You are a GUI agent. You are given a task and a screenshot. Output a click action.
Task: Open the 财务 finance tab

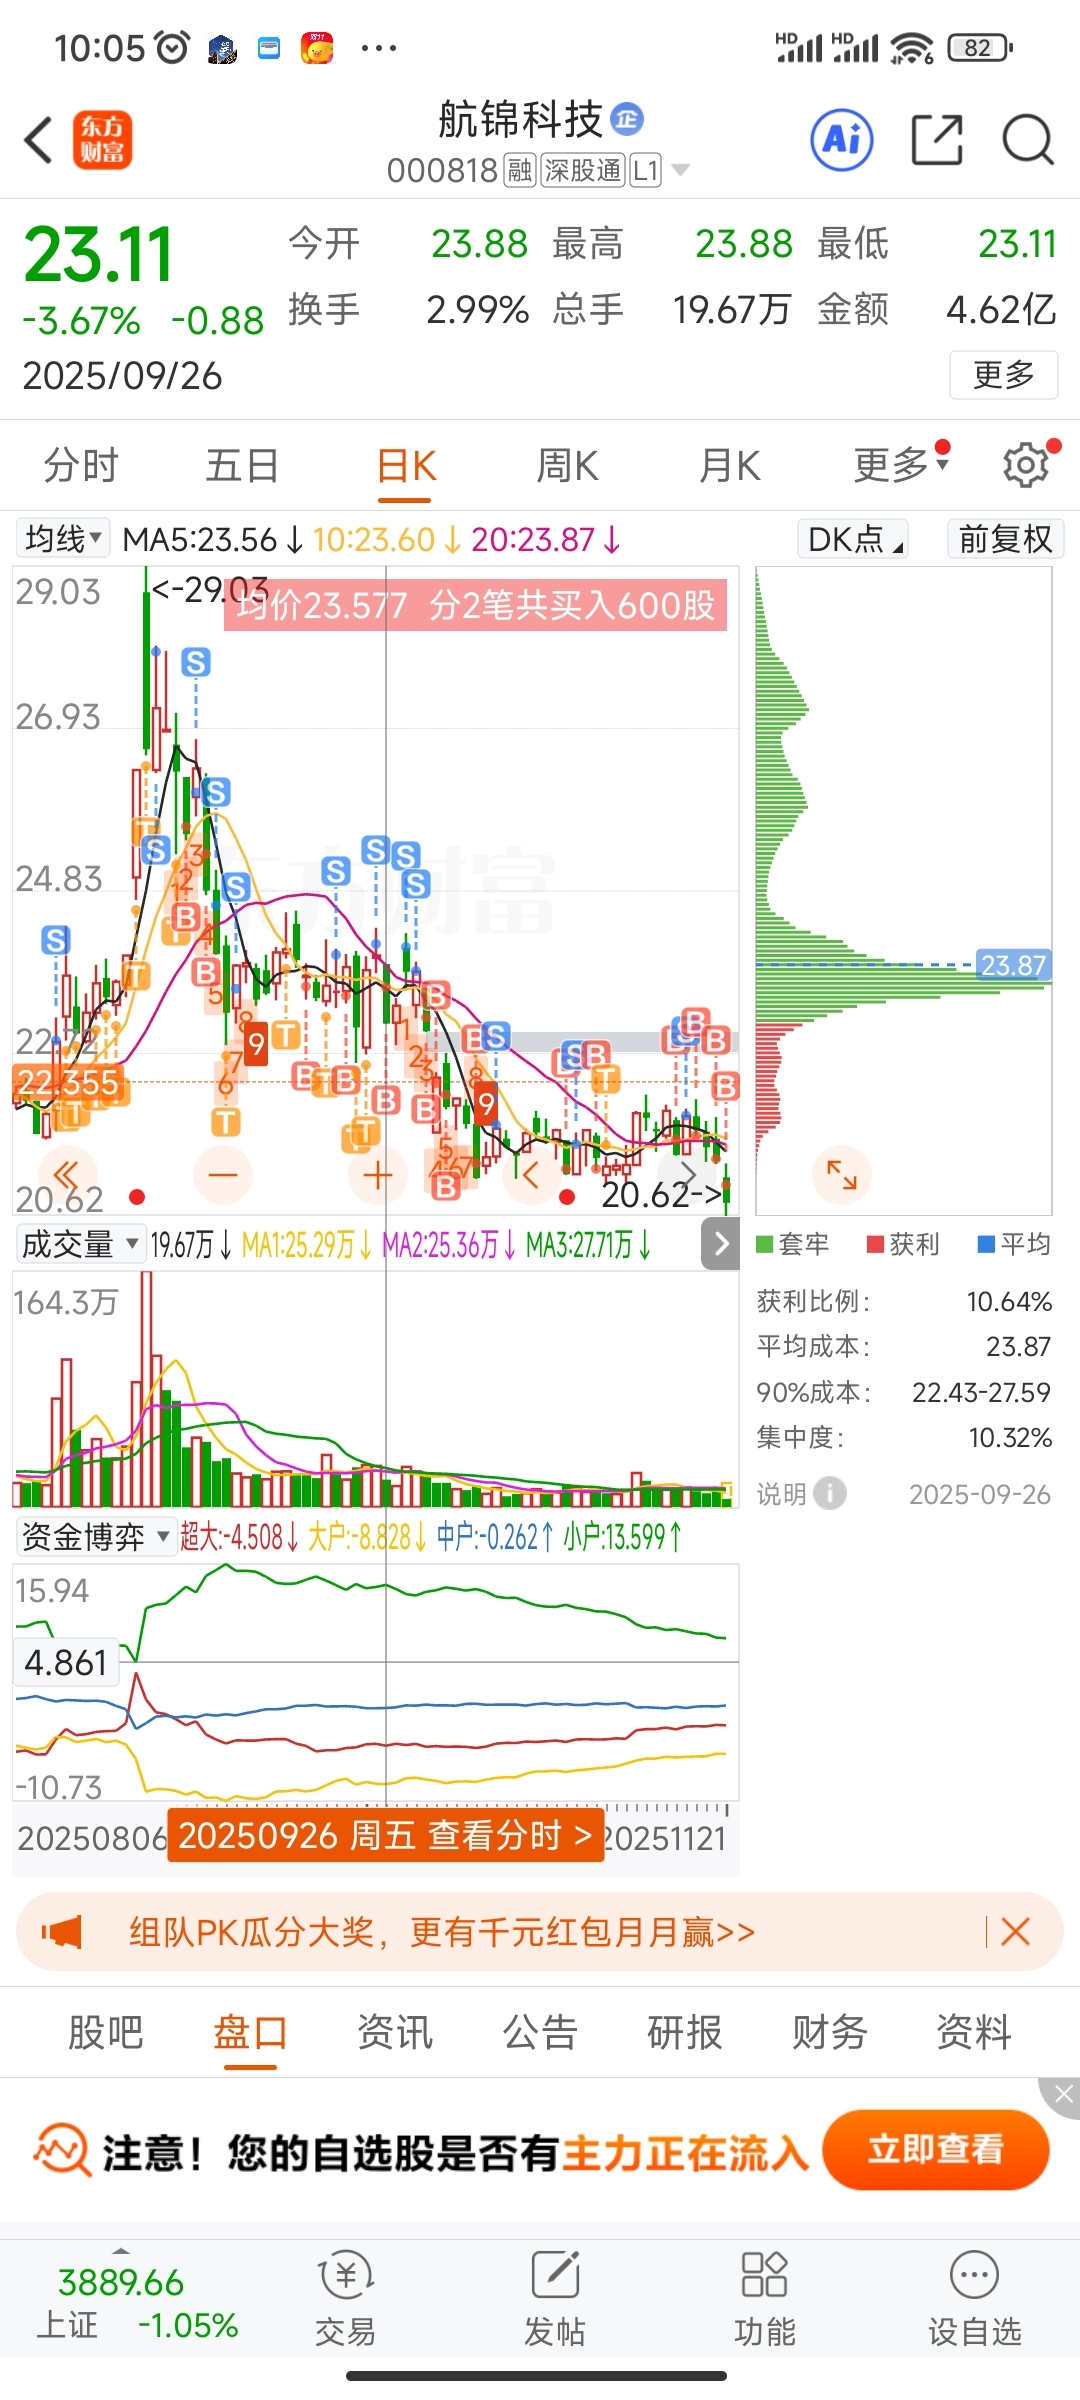[829, 2031]
